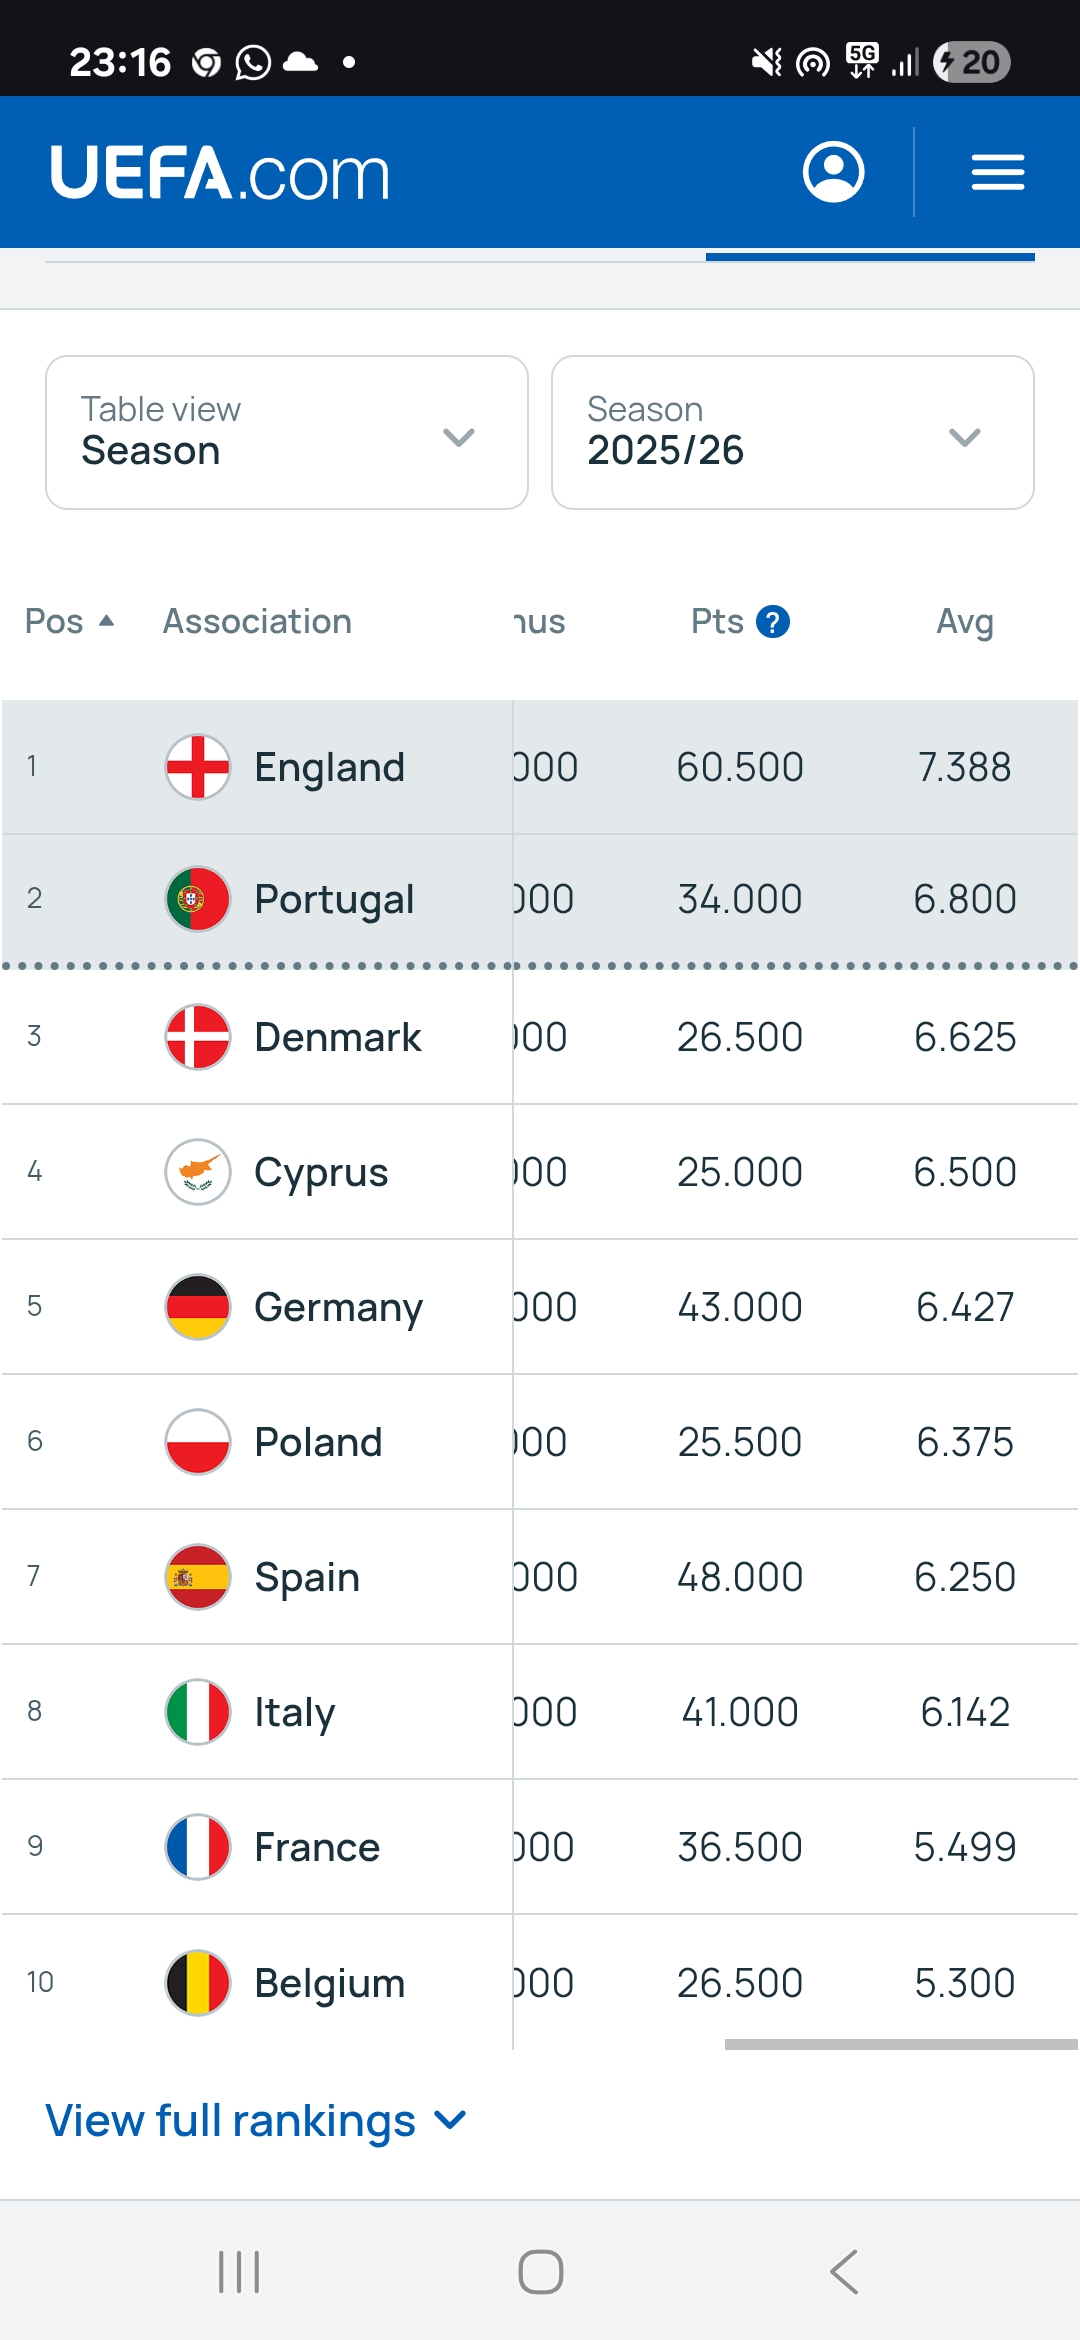The width and height of the screenshot is (1080, 2340).
Task: Sort by Association column header
Action: click(257, 621)
